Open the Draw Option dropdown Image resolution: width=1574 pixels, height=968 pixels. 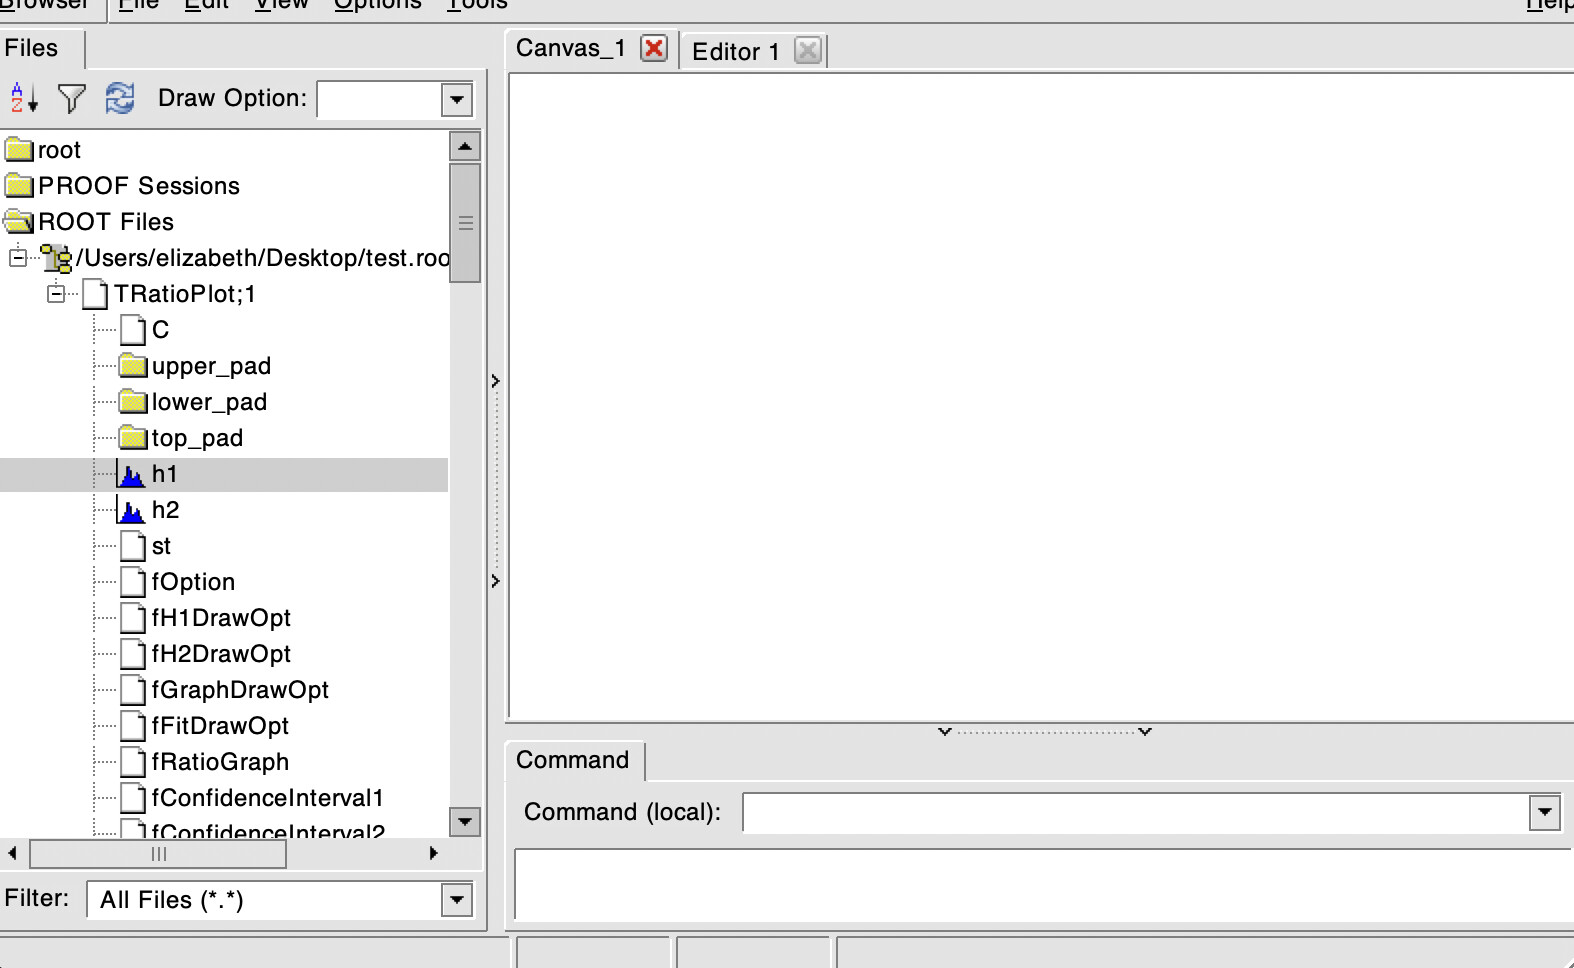(457, 100)
